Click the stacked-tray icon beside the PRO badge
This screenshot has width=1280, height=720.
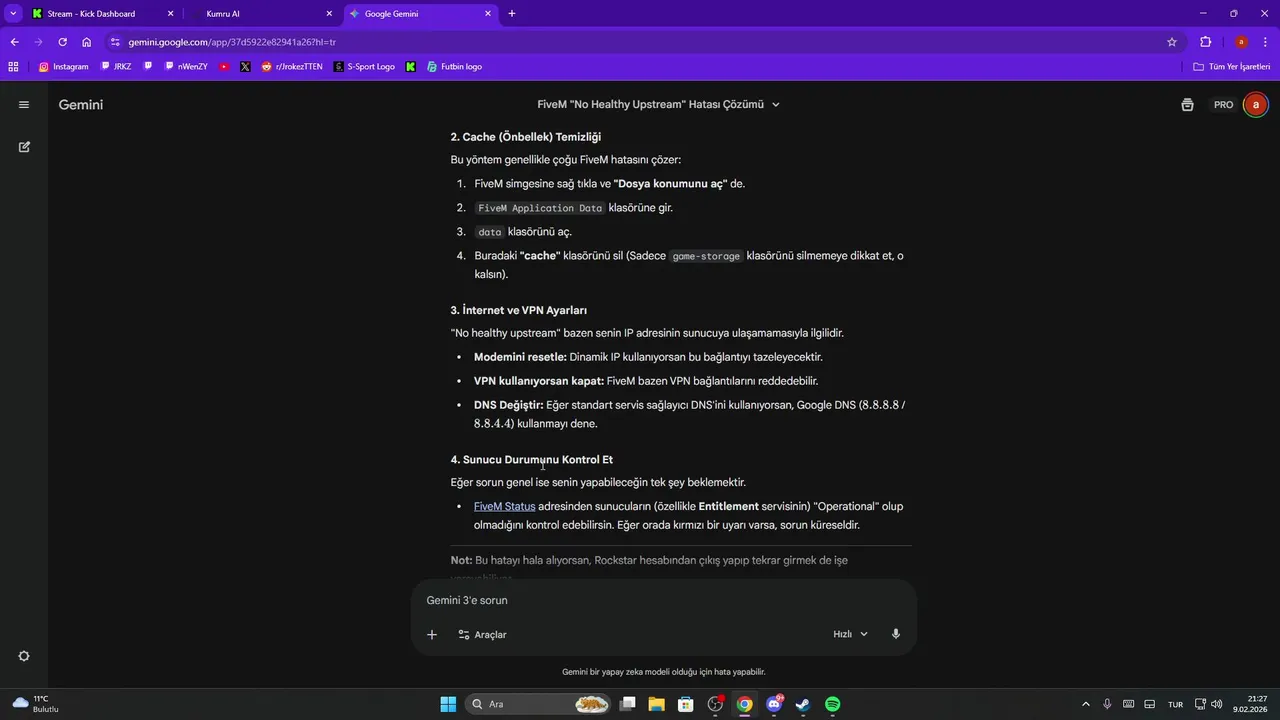pyautogui.click(x=1187, y=105)
